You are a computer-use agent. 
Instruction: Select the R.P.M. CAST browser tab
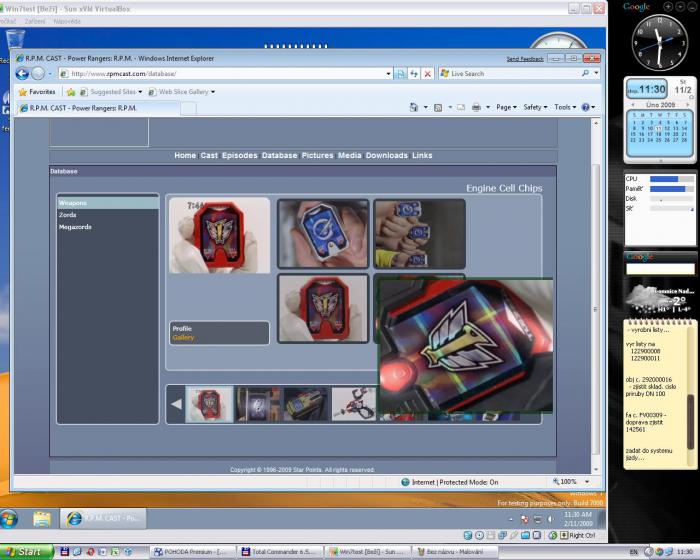point(98,108)
